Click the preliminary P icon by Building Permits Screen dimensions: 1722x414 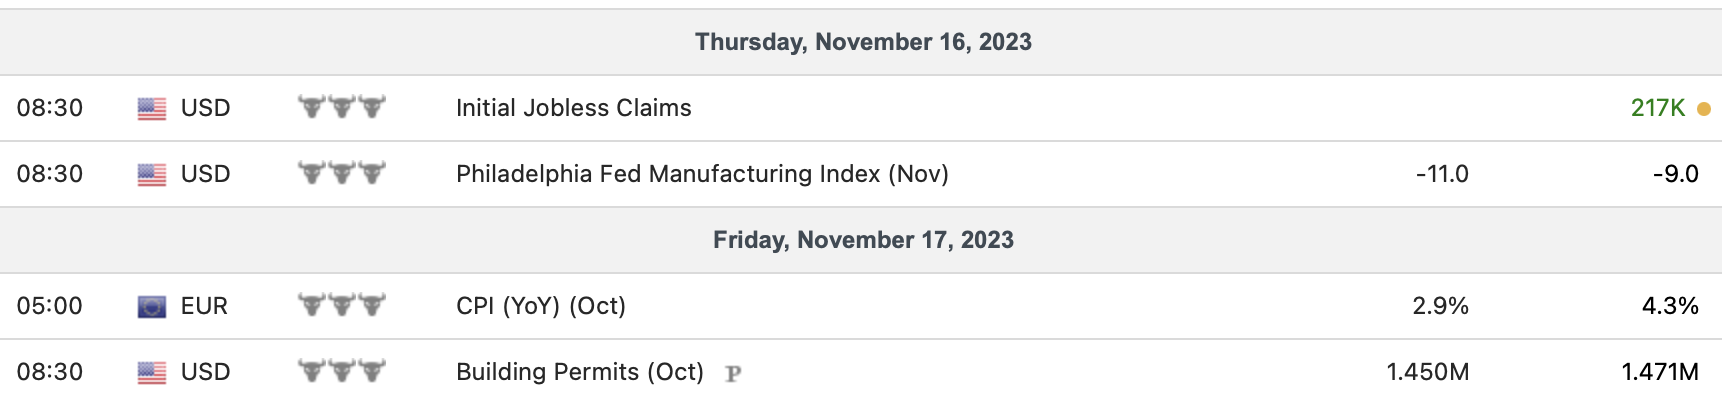pos(733,374)
